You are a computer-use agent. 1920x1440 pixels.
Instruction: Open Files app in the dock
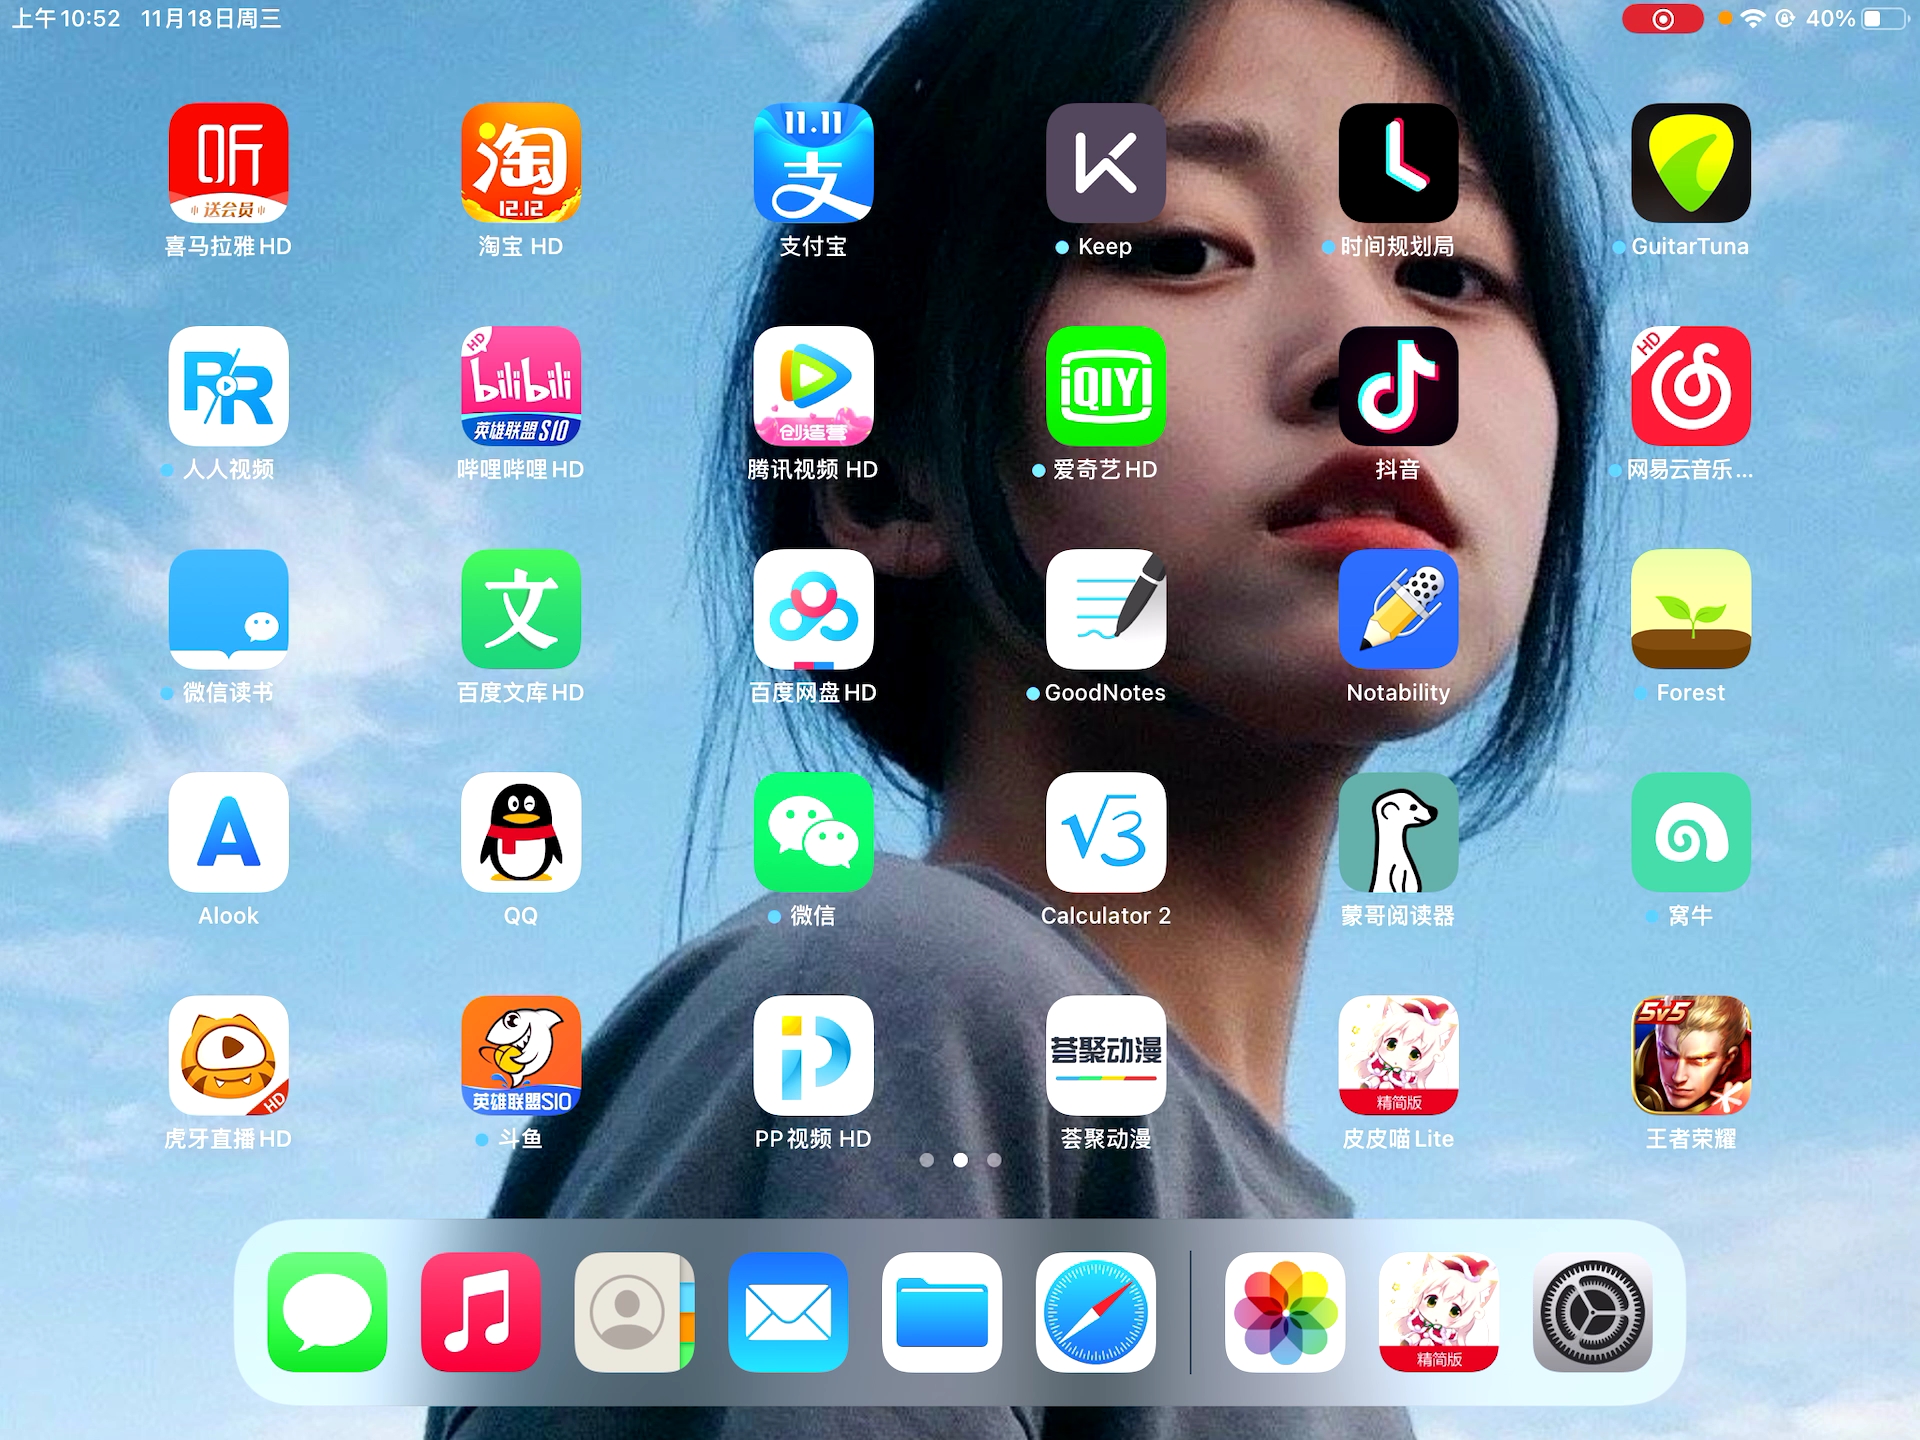pyautogui.click(x=942, y=1311)
